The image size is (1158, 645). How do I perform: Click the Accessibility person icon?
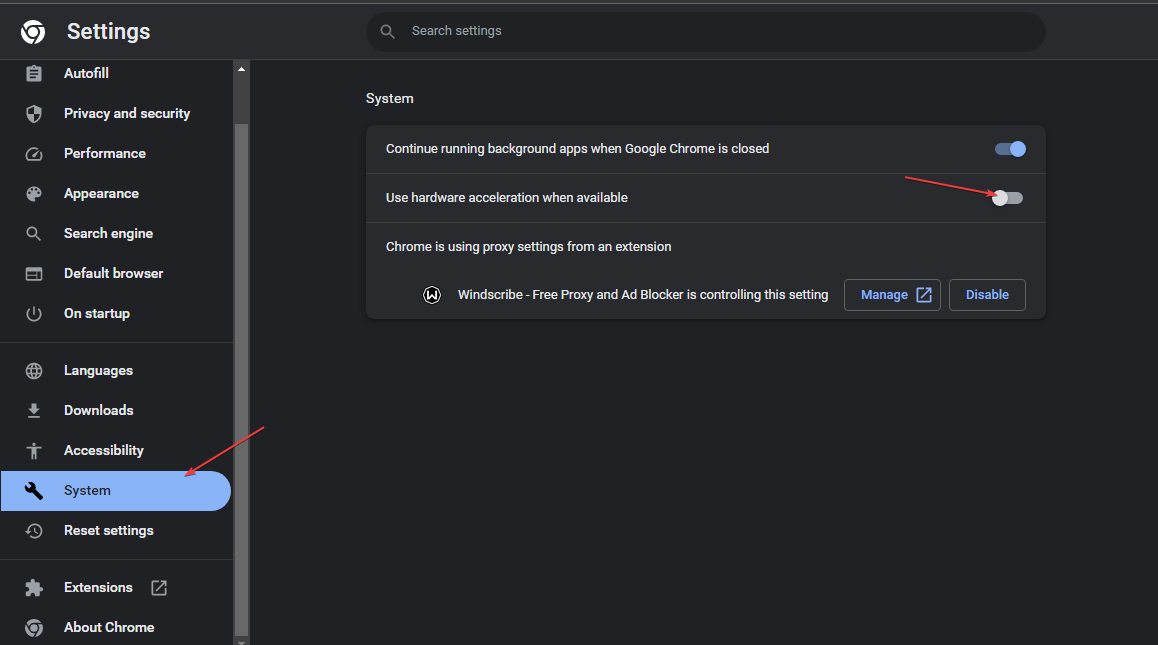tap(34, 451)
